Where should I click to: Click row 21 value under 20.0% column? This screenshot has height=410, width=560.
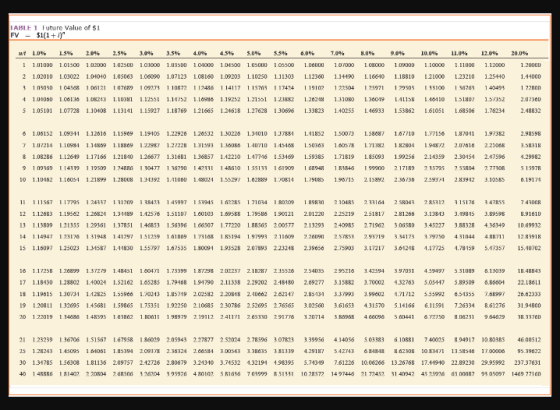click(529, 340)
